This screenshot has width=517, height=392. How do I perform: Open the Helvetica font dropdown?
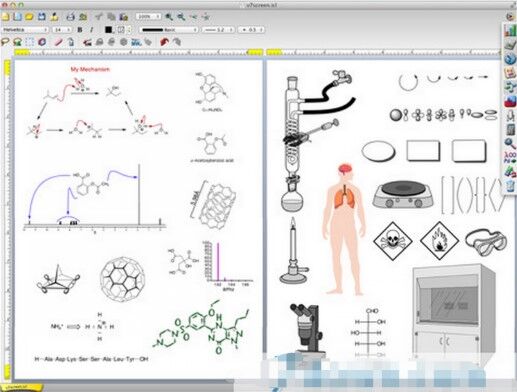pos(25,30)
